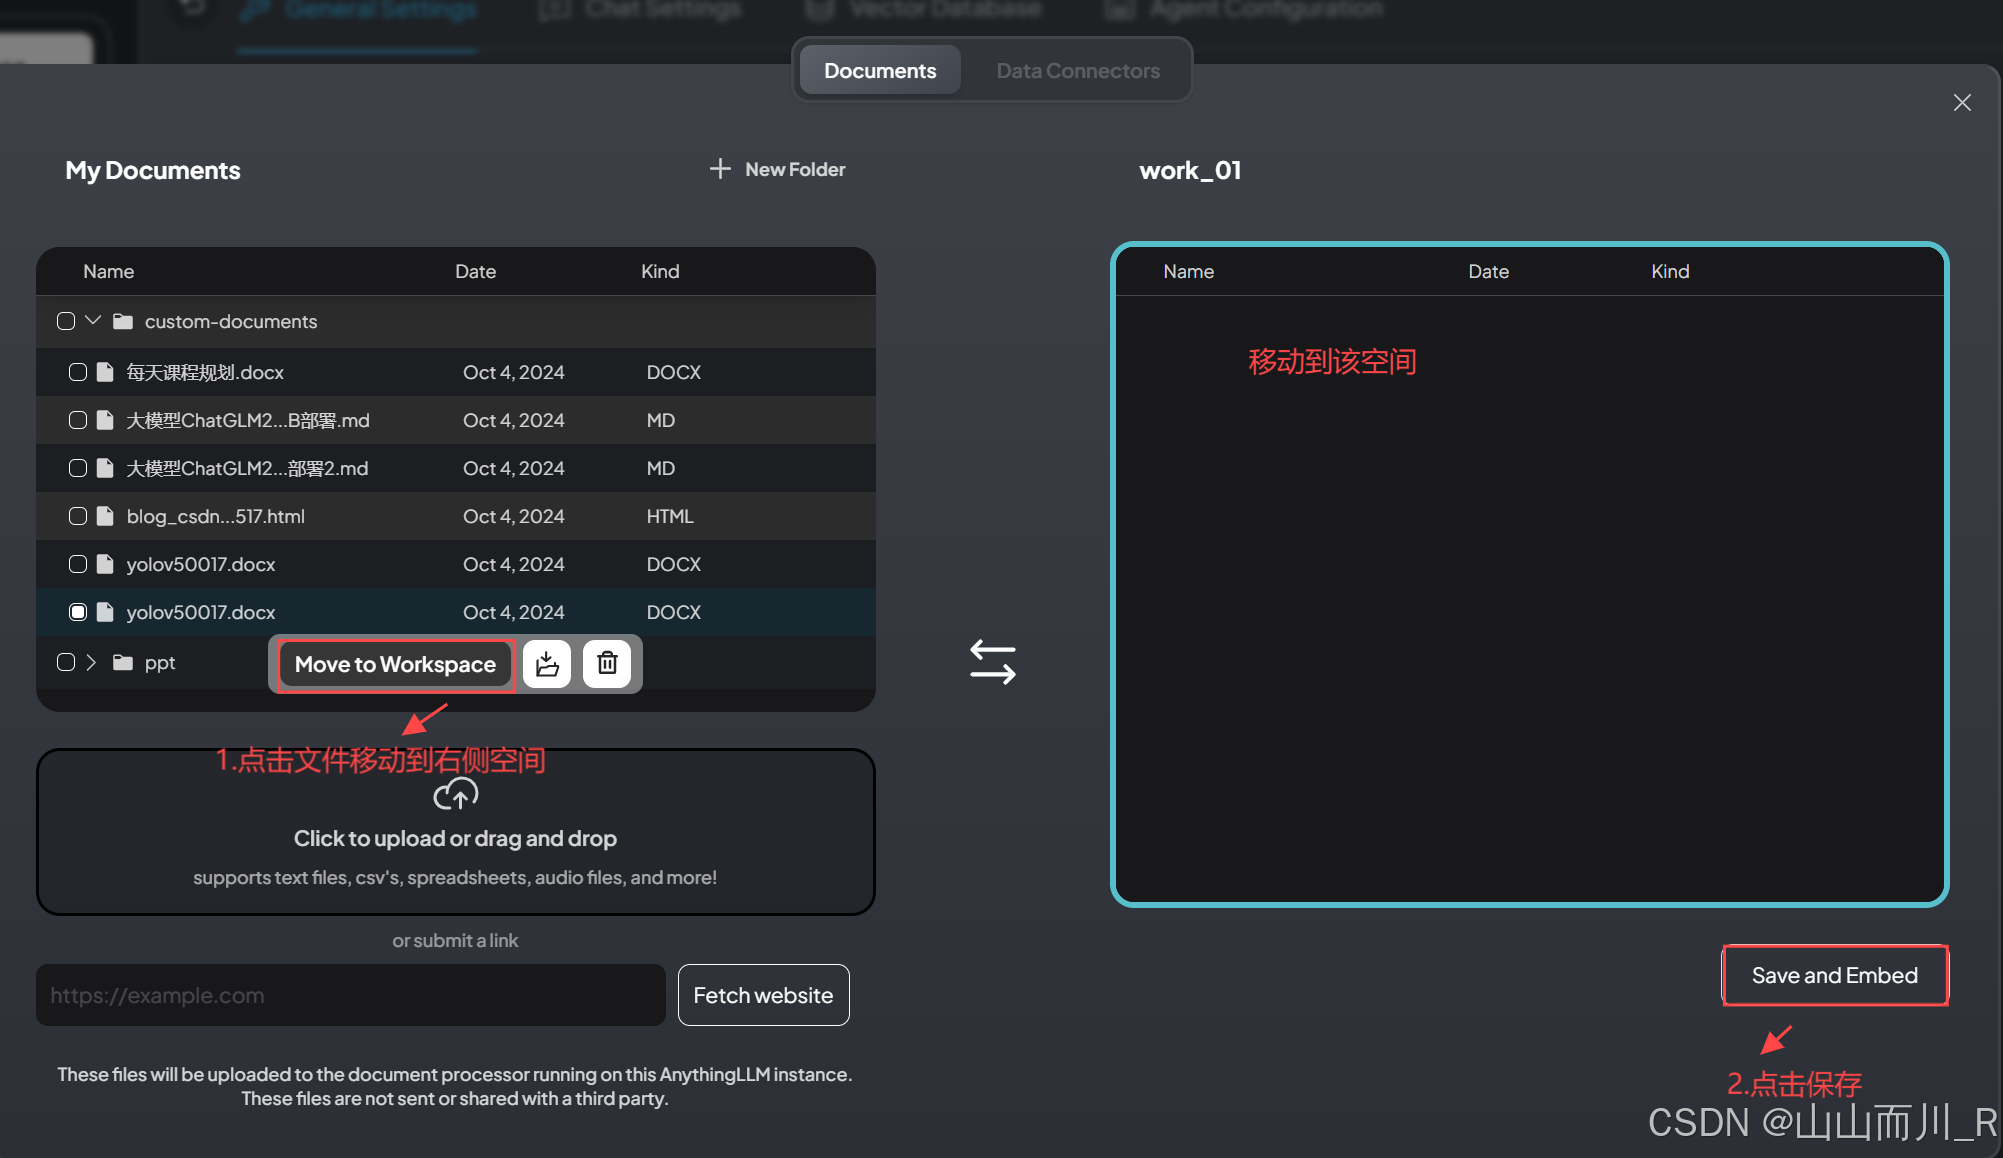Check the 大模型ChatGLM2...B部署.md checkbox

tap(78, 420)
